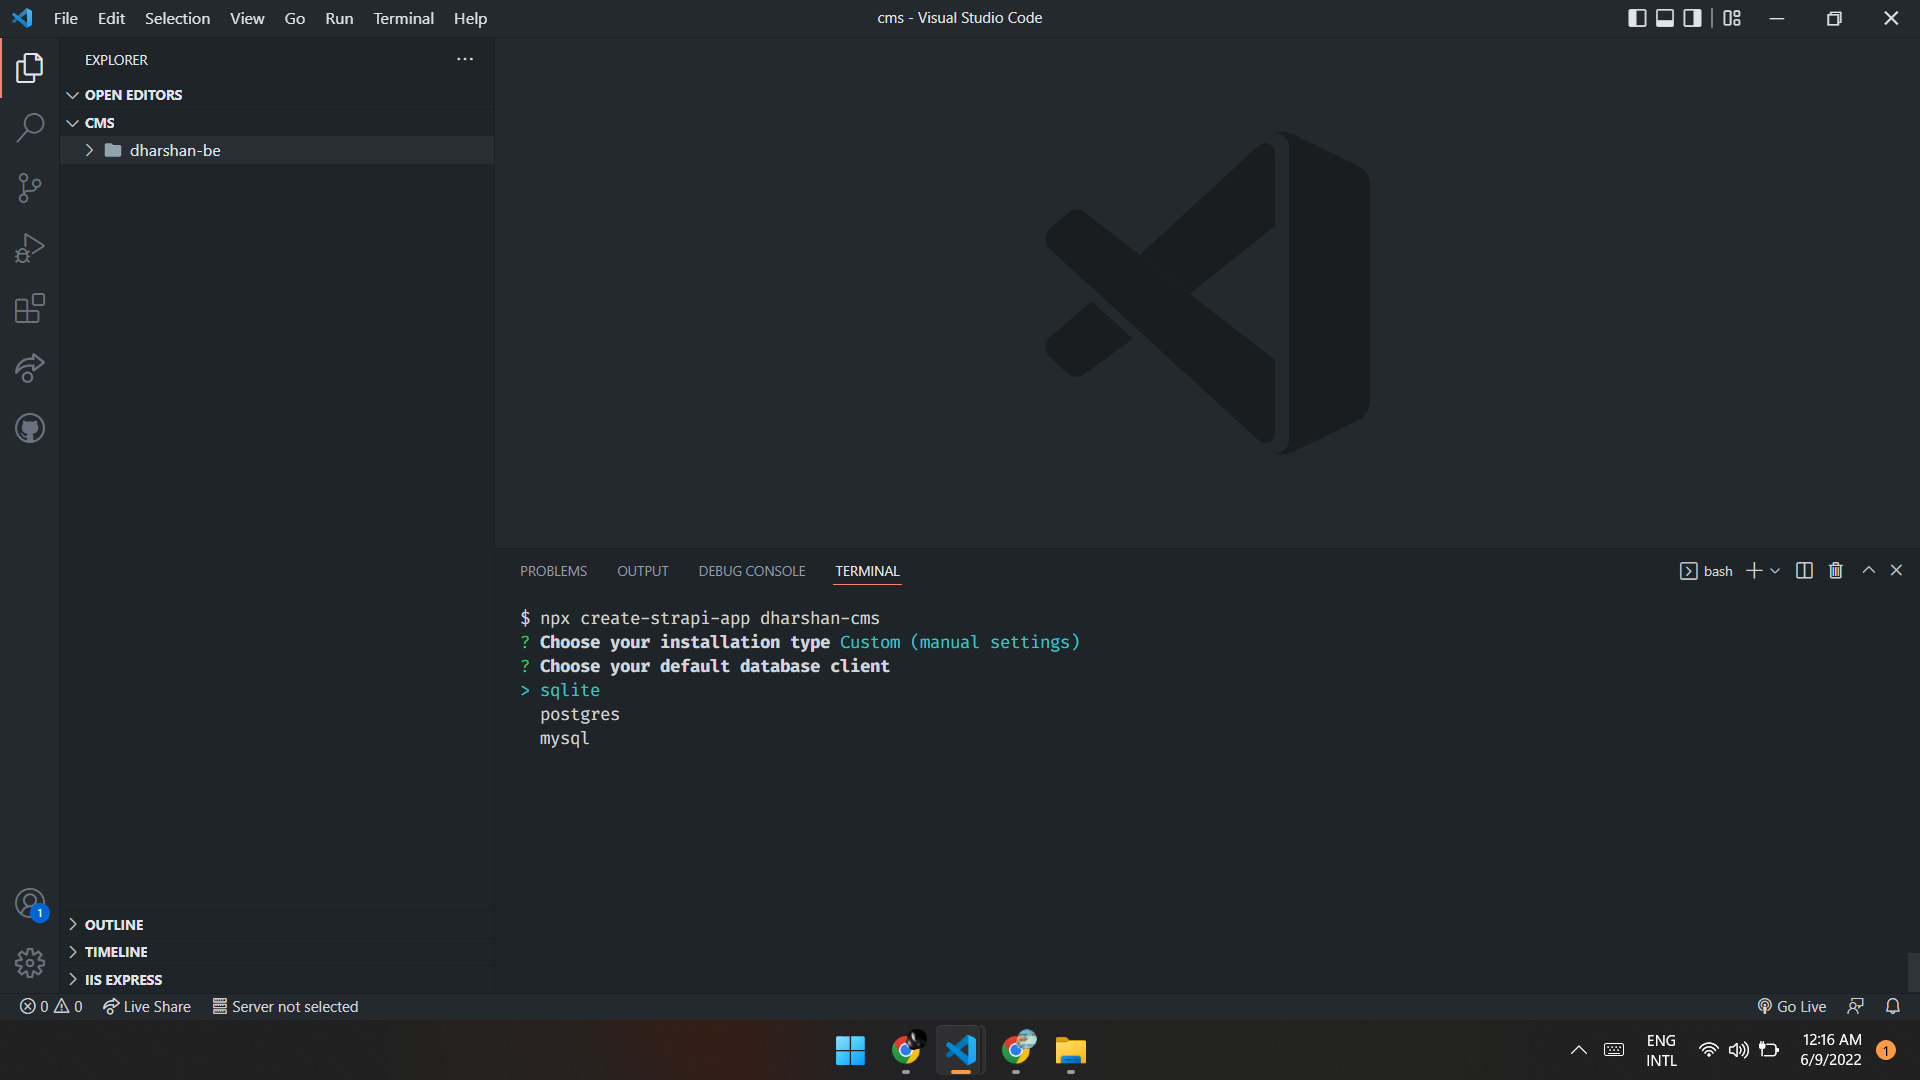Click the new terminal plus icon
1920x1080 pixels.
(x=1754, y=571)
